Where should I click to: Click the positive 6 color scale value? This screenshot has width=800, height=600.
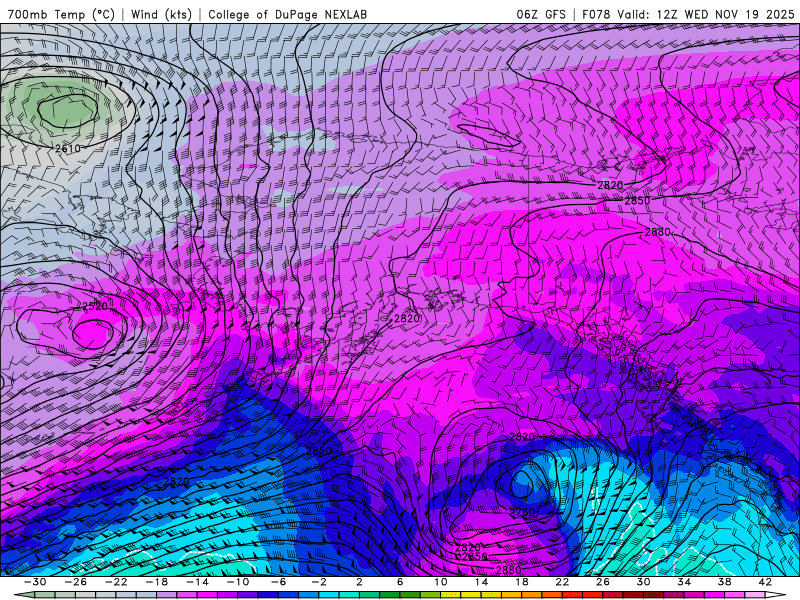[x=400, y=582]
